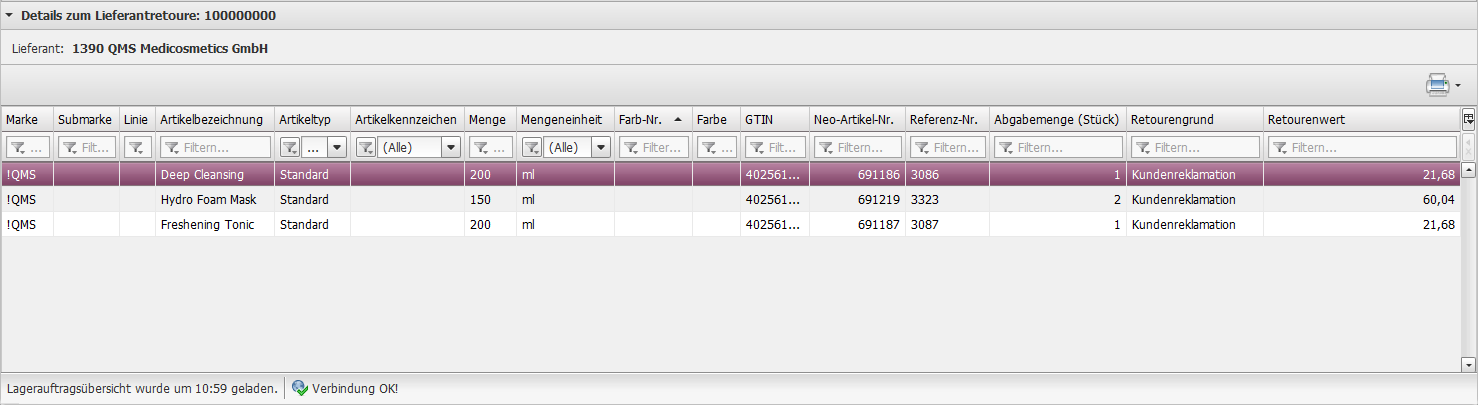Screen dimensions: 1478x405
Task: Click the Verbindung OK connection status icon
Action: (x=299, y=388)
